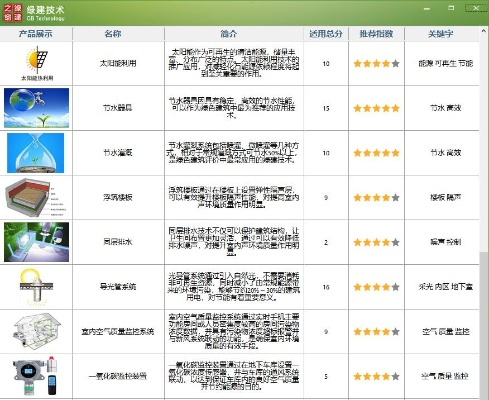Open the globe and faucet product thumbnail
489x400 pixels.
pyautogui.click(x=36, y=108)
